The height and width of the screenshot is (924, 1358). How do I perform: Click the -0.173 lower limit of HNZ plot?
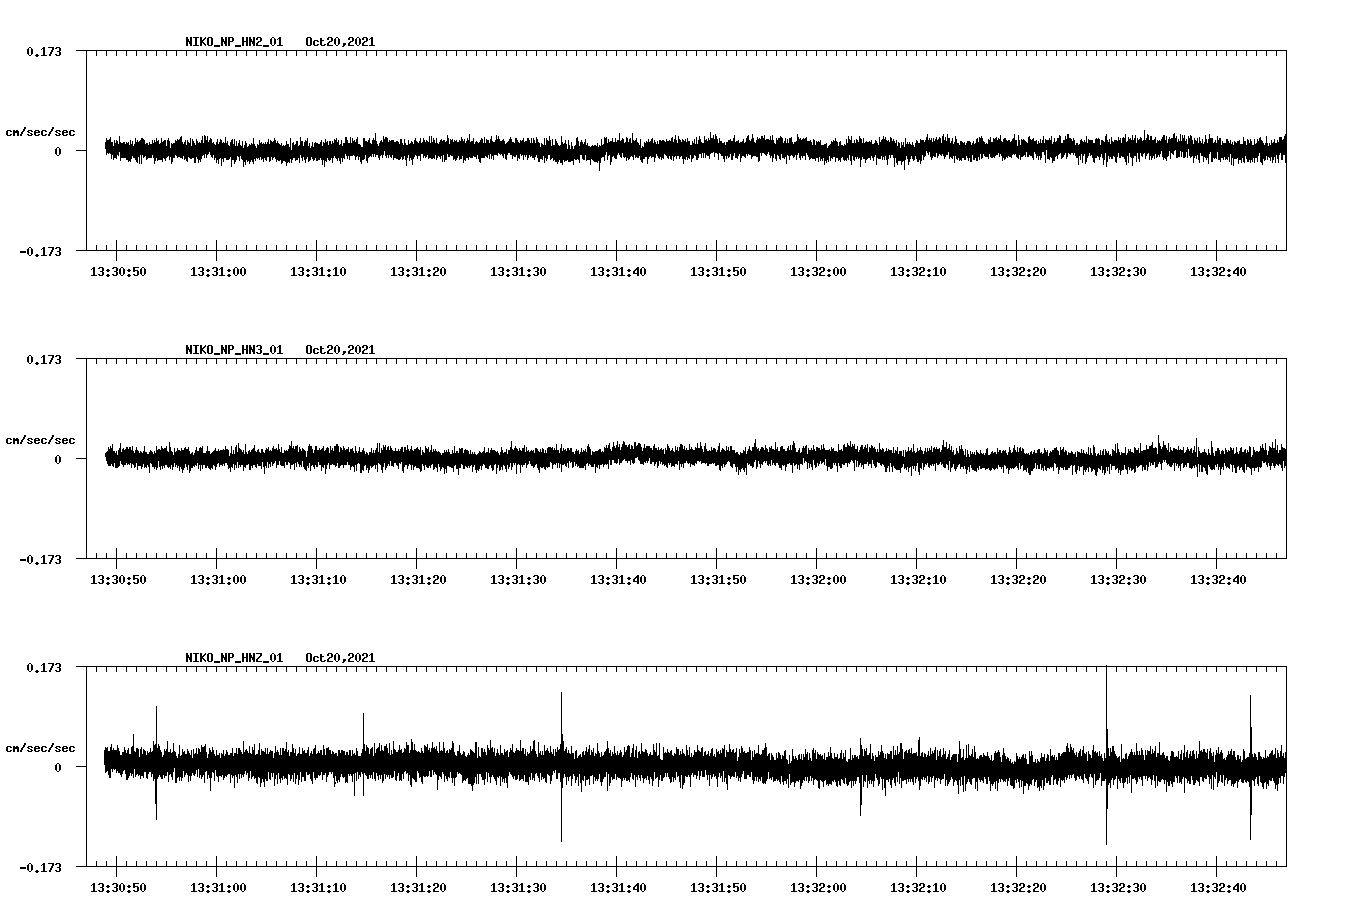(x=40, y=867)
